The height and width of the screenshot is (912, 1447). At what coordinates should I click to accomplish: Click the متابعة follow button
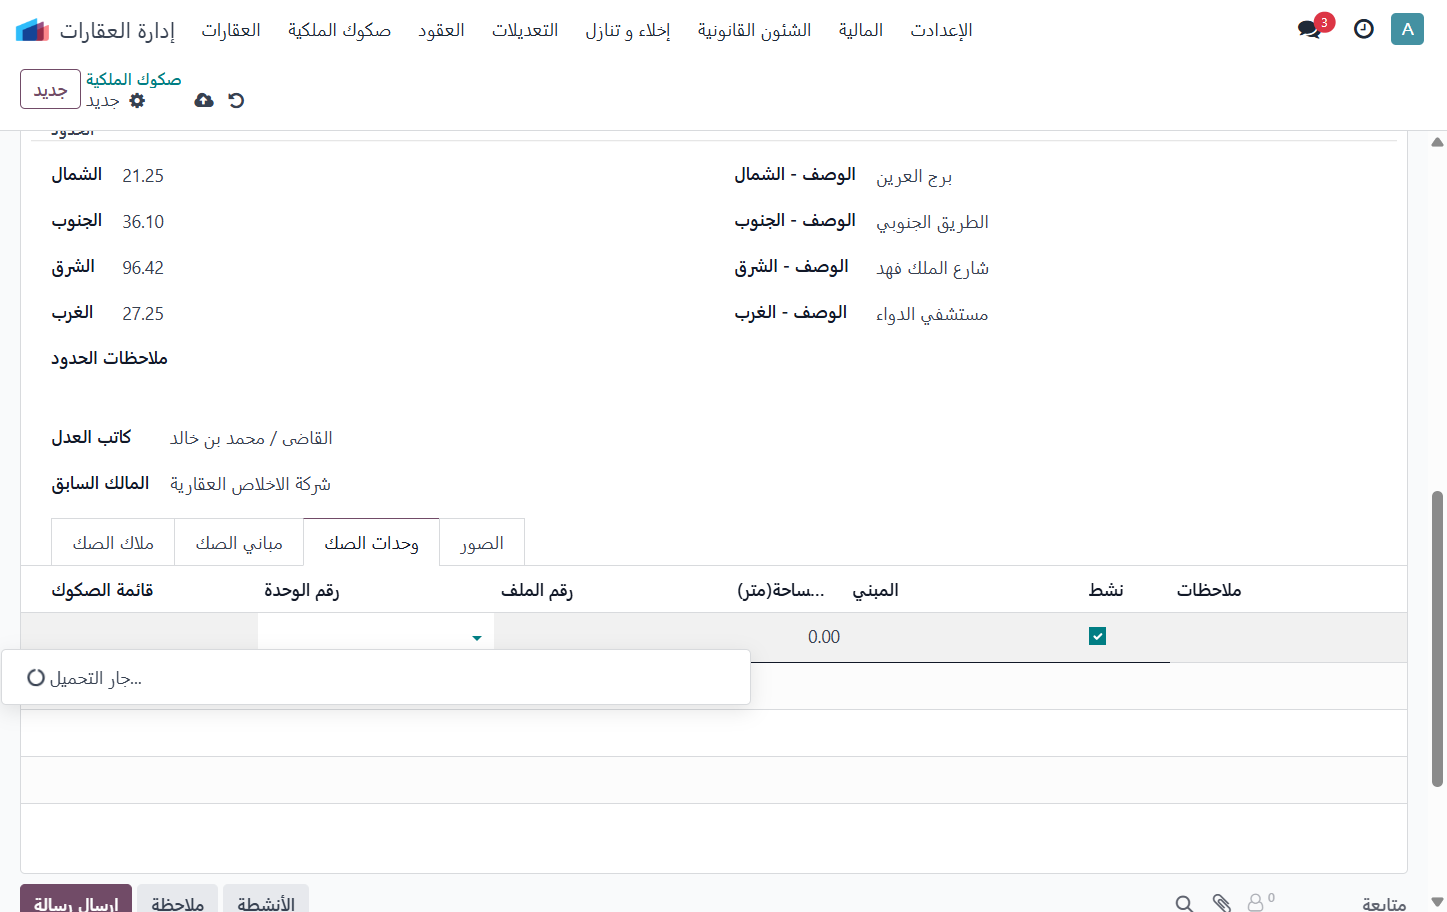click(x=1384, y=904)
